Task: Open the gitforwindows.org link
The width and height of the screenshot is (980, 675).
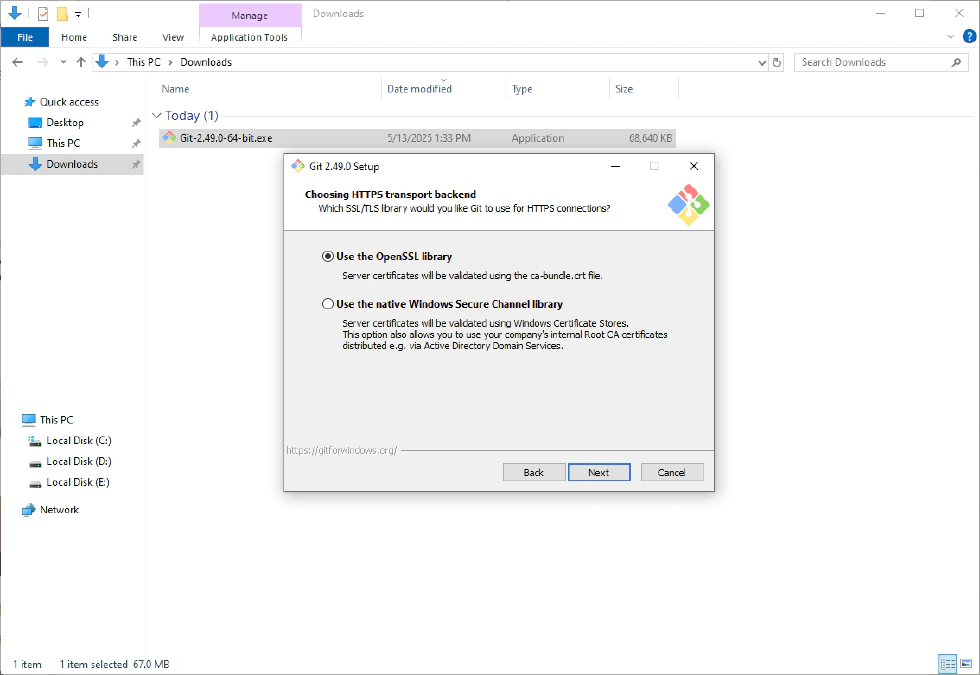Action: point(342,450)
